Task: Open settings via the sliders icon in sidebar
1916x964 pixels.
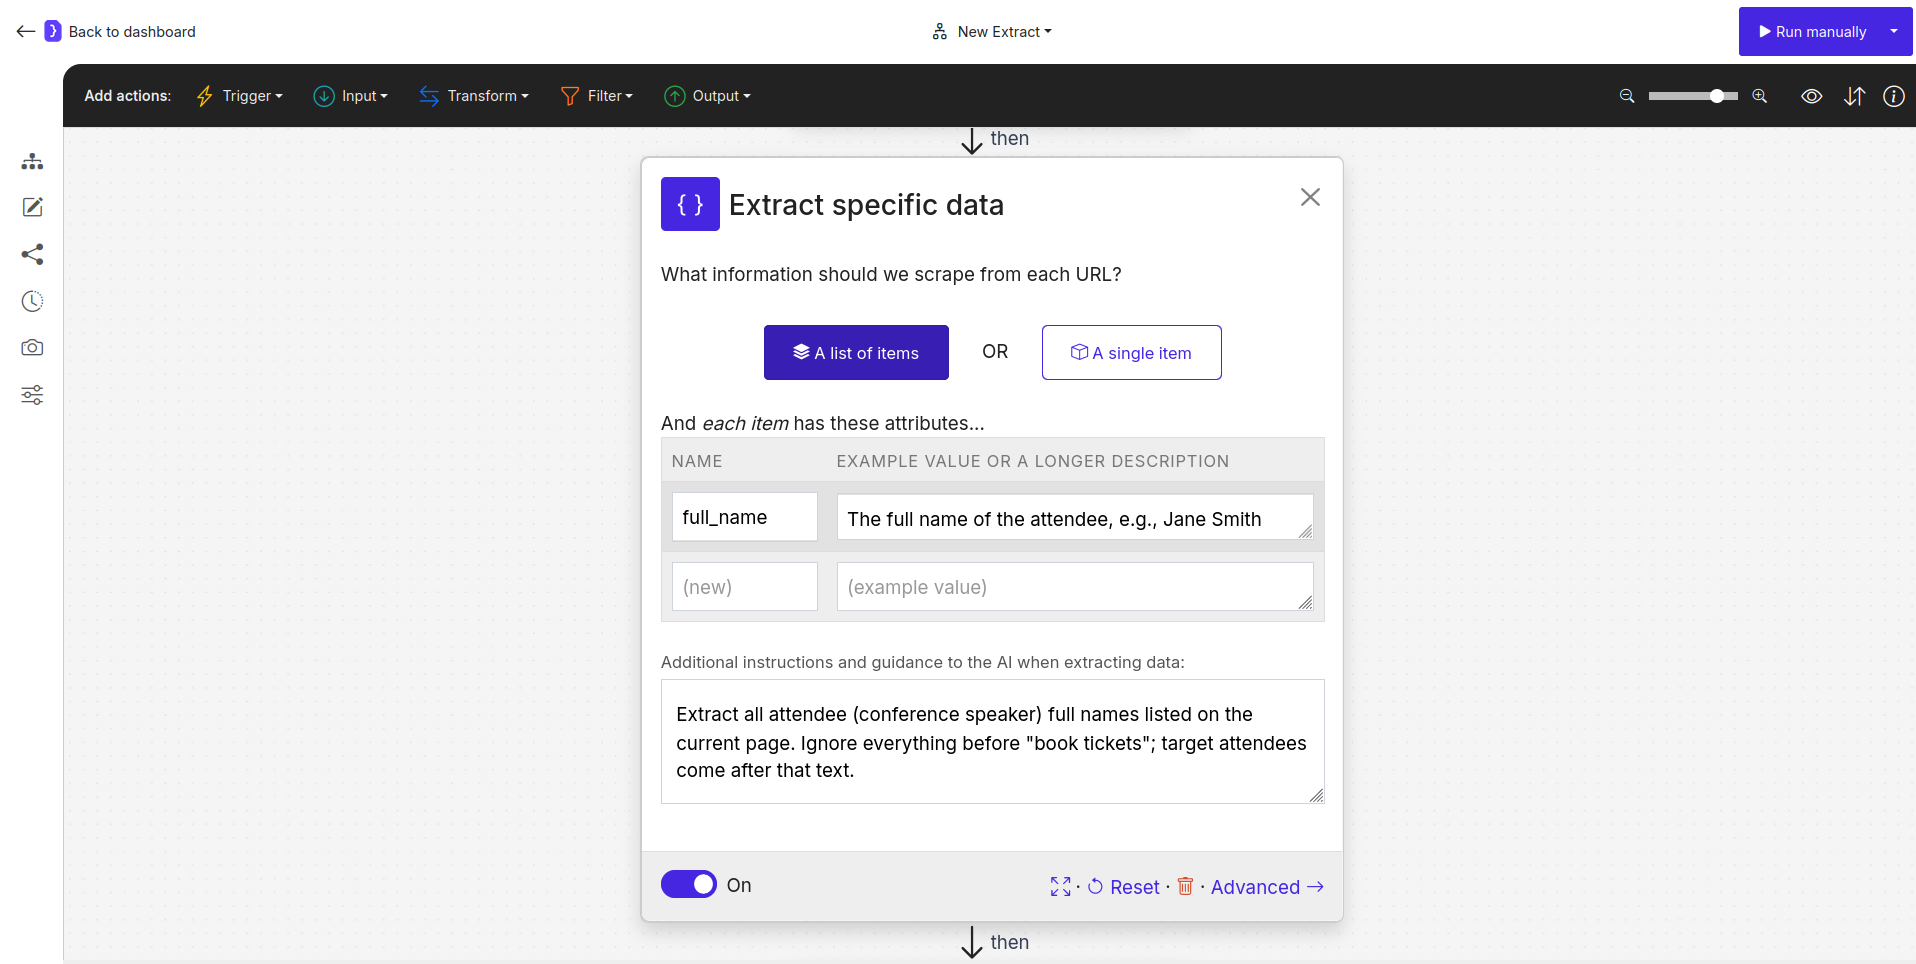Action: [x=32, y=395]
